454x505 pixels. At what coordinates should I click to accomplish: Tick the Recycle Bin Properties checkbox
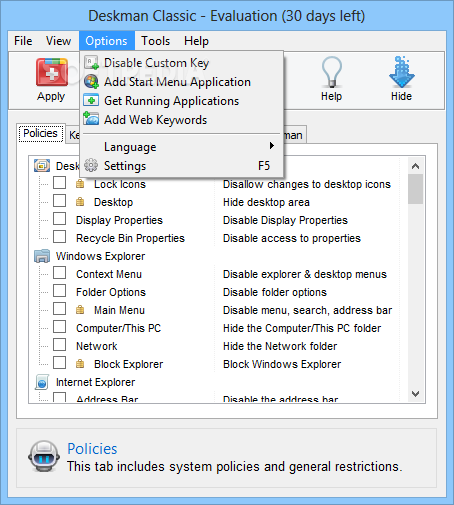59,237
